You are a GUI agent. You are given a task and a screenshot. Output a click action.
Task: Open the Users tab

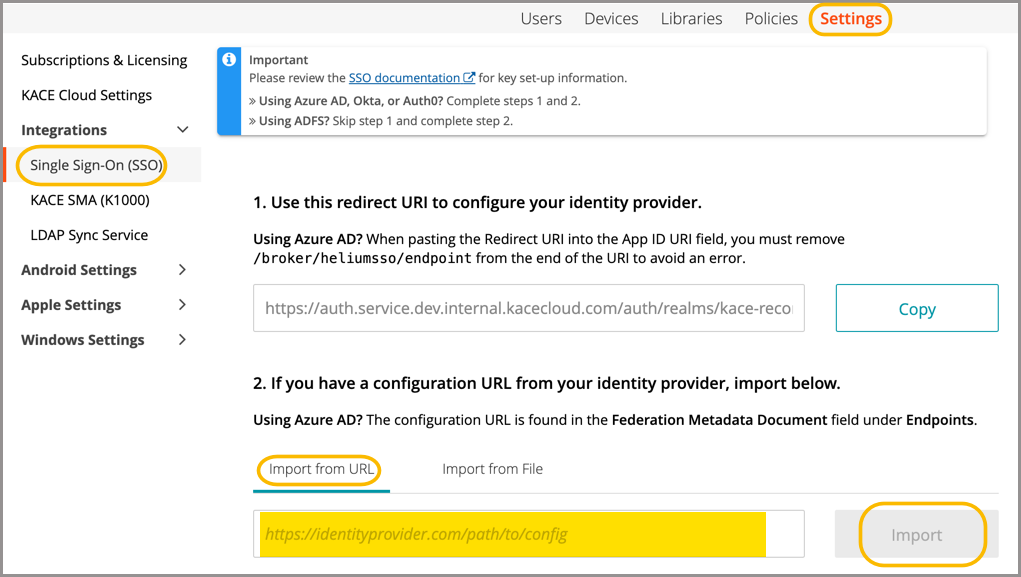(541, 19)
